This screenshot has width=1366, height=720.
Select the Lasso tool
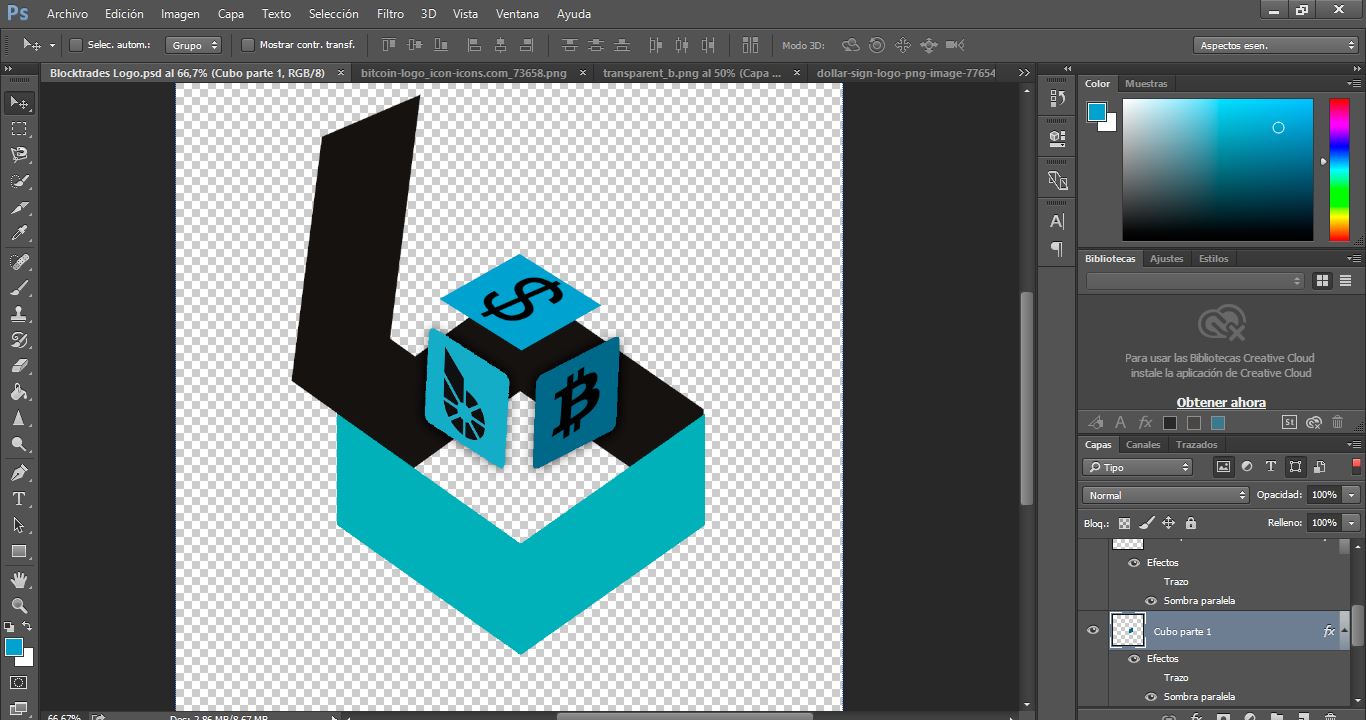point(19,154)
